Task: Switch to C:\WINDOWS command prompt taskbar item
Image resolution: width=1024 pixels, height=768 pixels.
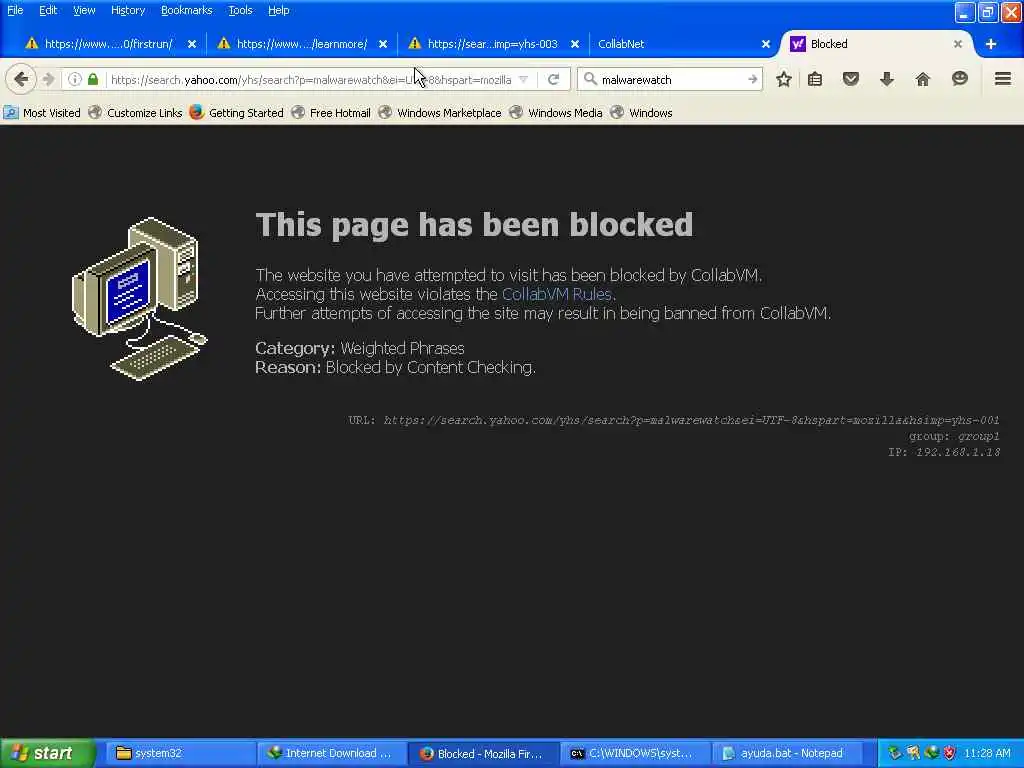Action: [x=635, y=753]
